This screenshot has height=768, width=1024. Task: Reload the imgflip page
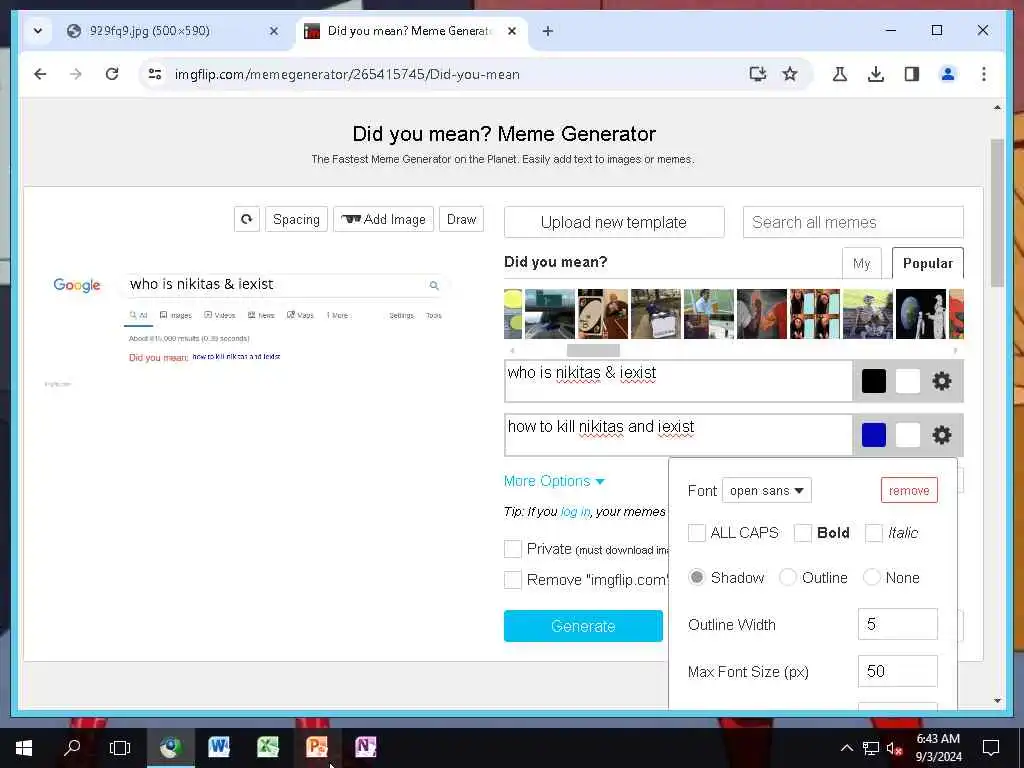click(112, 74)
